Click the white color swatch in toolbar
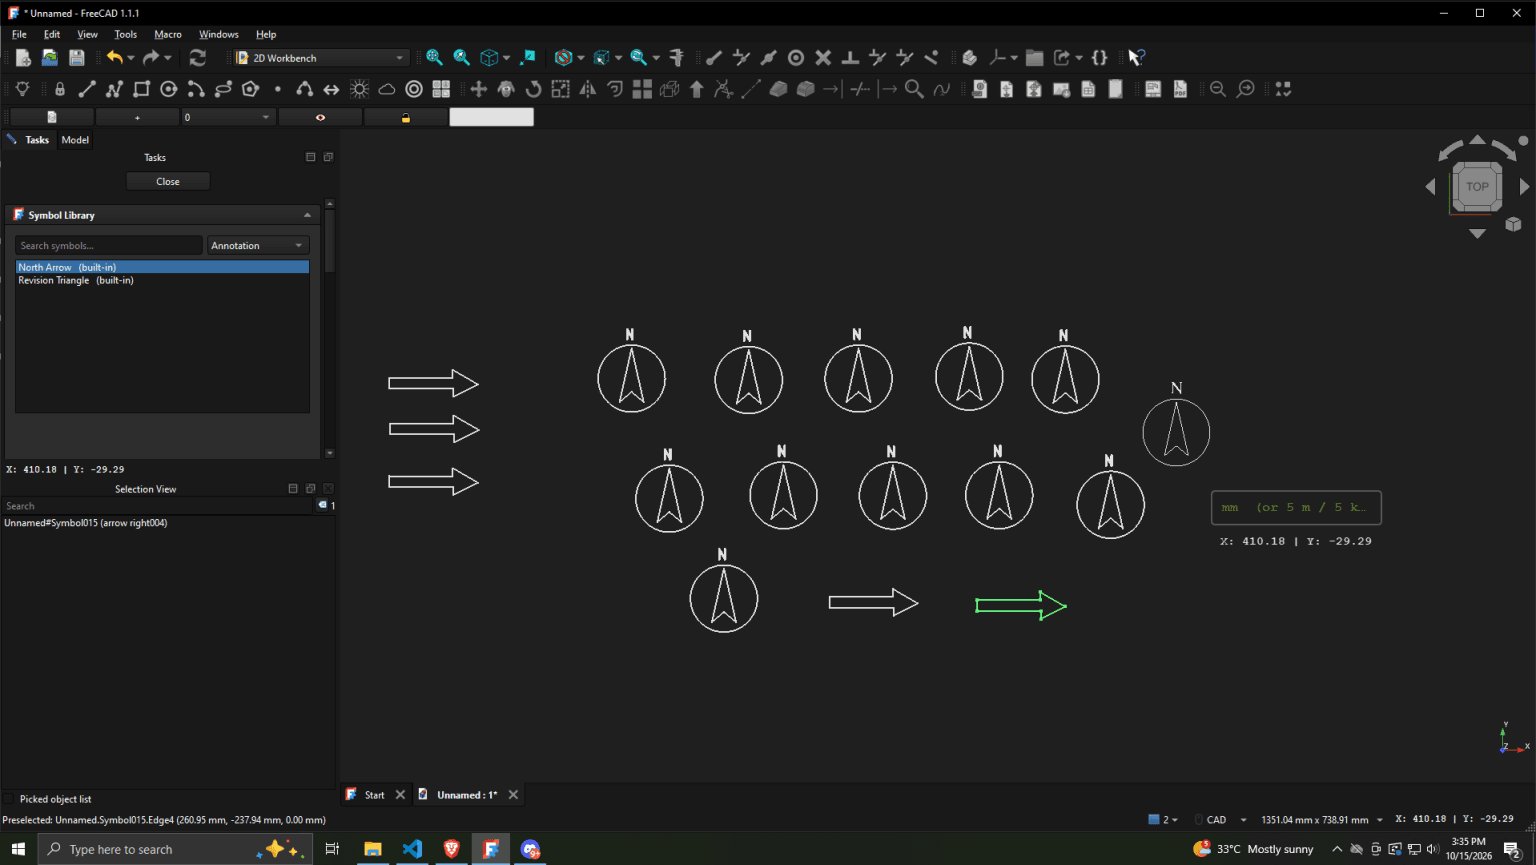 [491, 117]
